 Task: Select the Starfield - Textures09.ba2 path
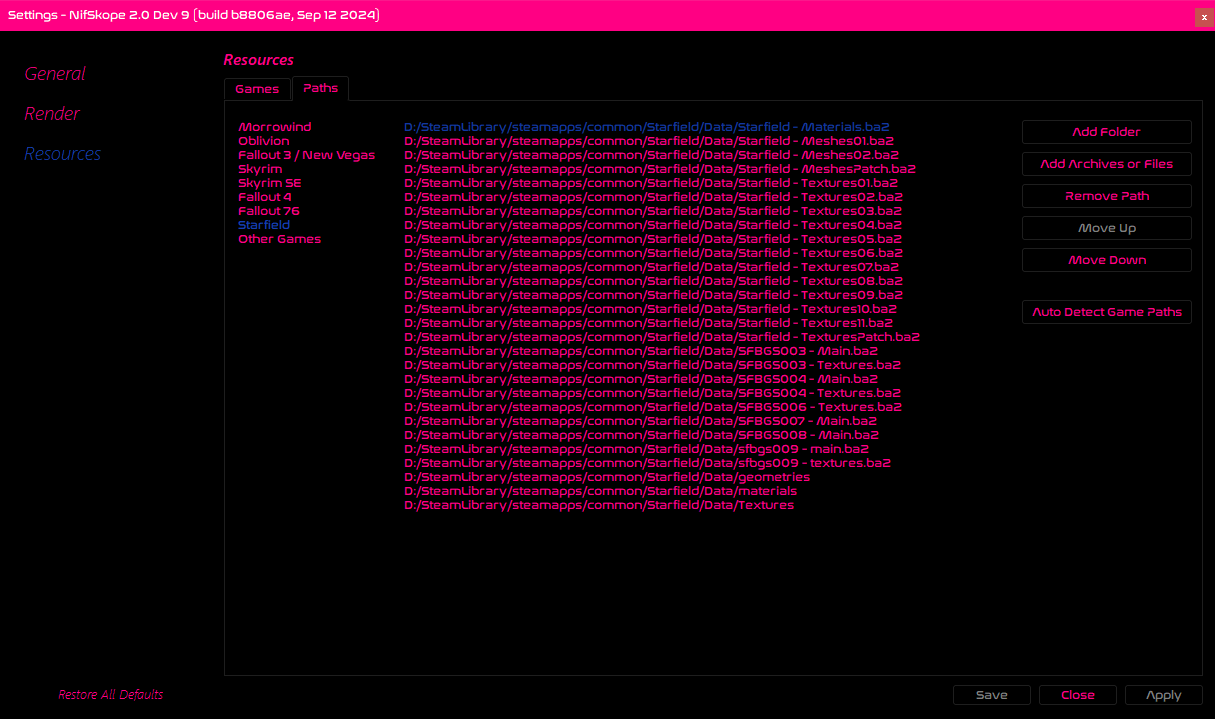(x=653, y=295)
